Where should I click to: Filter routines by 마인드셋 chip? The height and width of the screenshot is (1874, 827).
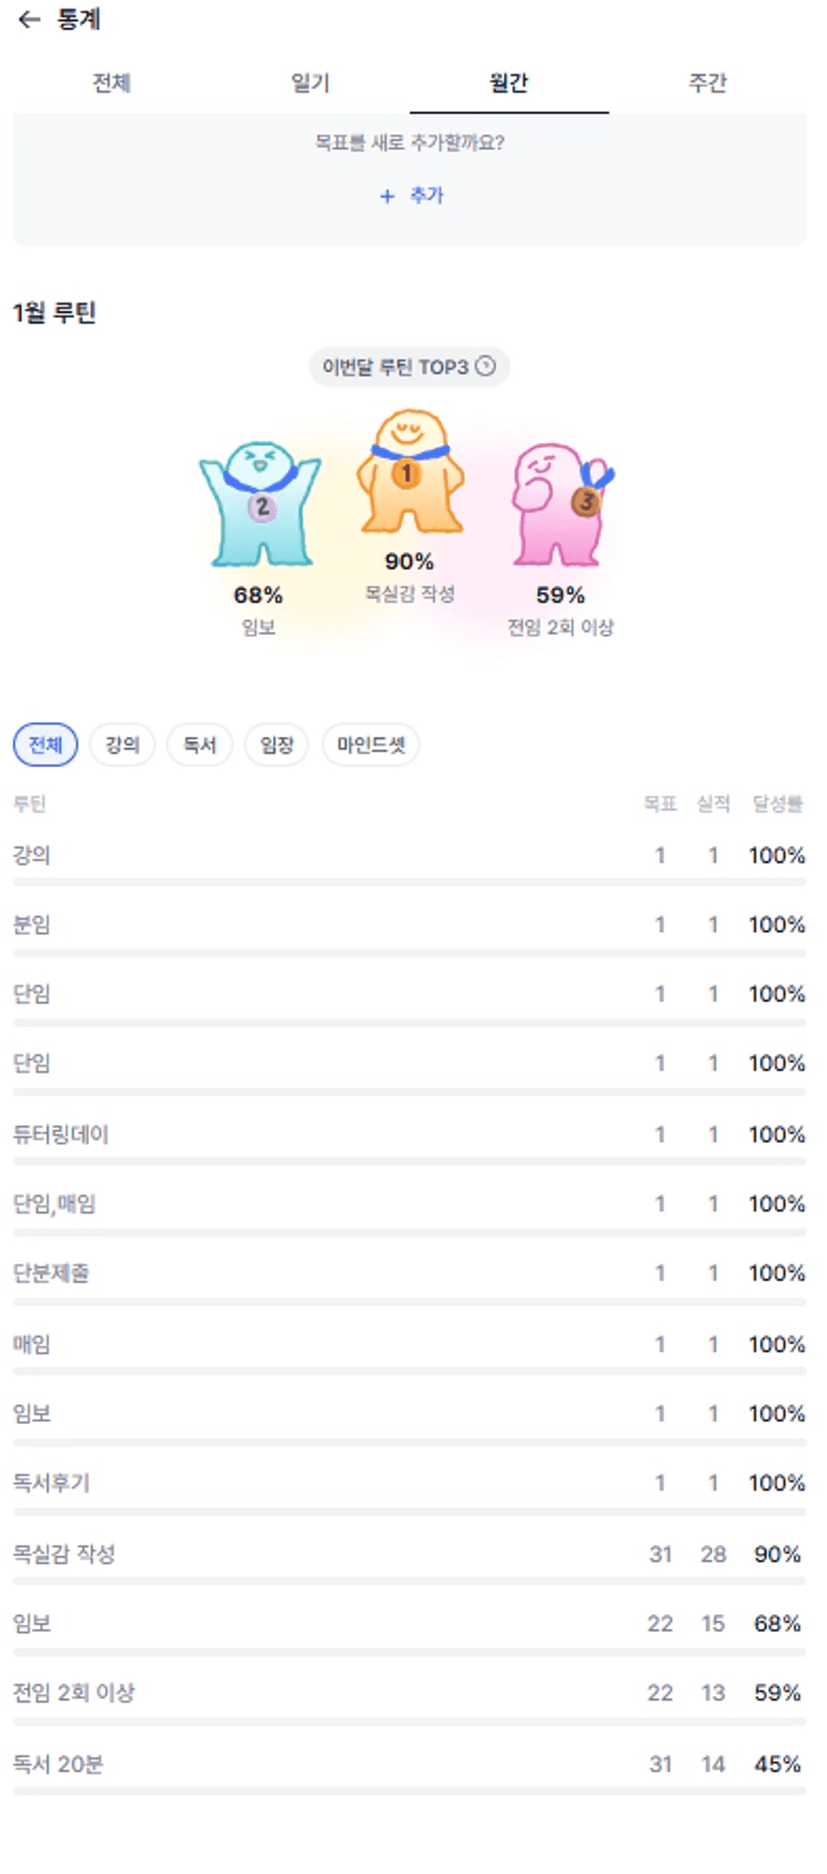pos(370,745)
